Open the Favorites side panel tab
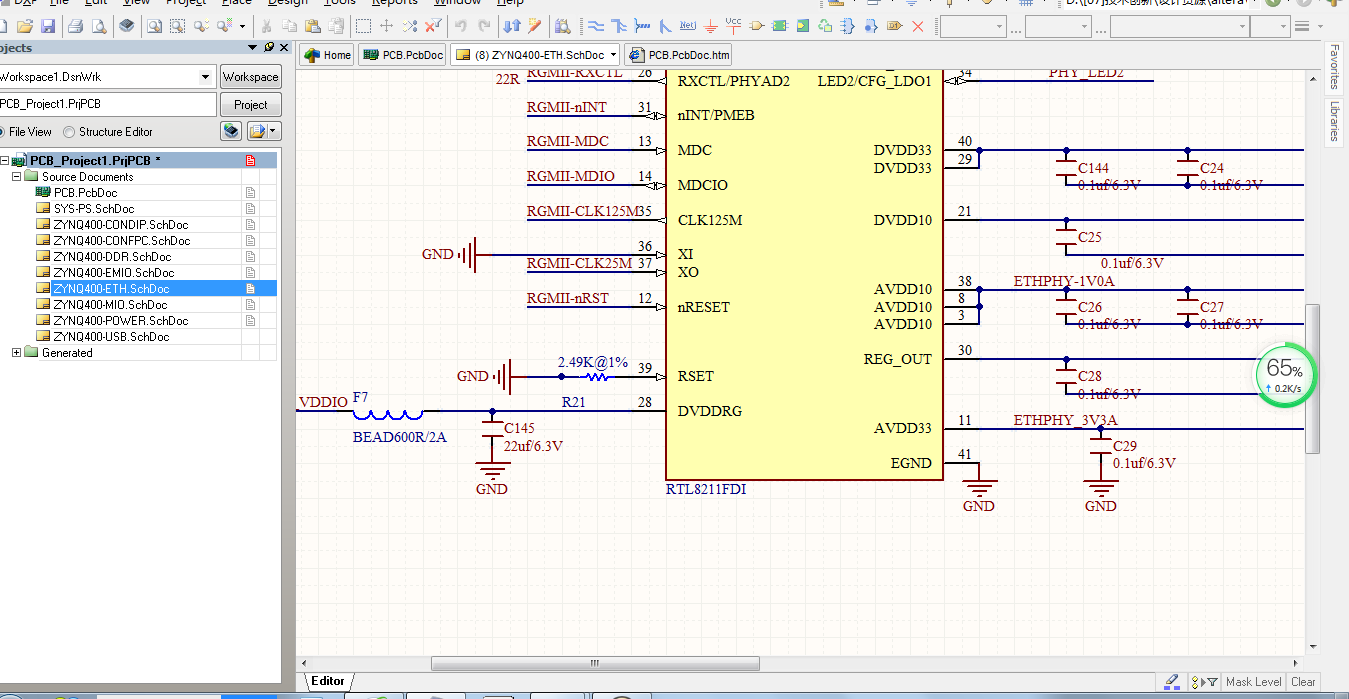The height and width of the screenshot is (699, 1349). click(x=1334, y=66)
